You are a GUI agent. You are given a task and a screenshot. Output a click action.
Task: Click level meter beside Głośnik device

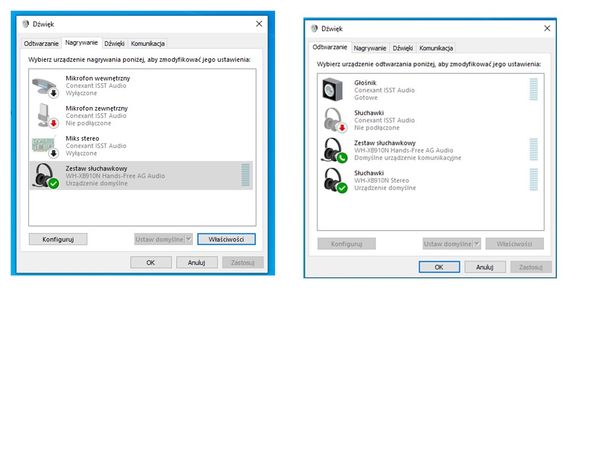(x=533, y=90)
